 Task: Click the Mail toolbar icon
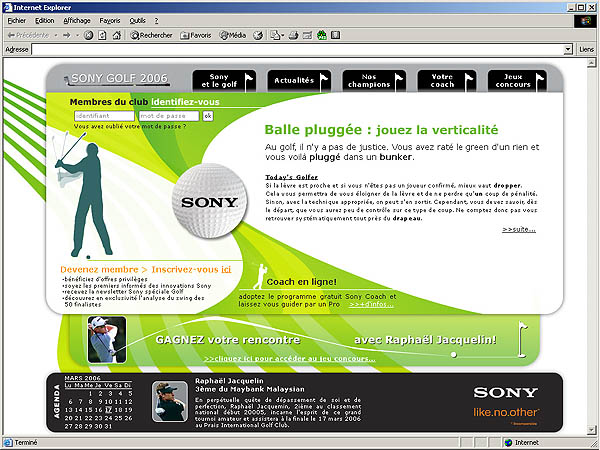[275, 35]
